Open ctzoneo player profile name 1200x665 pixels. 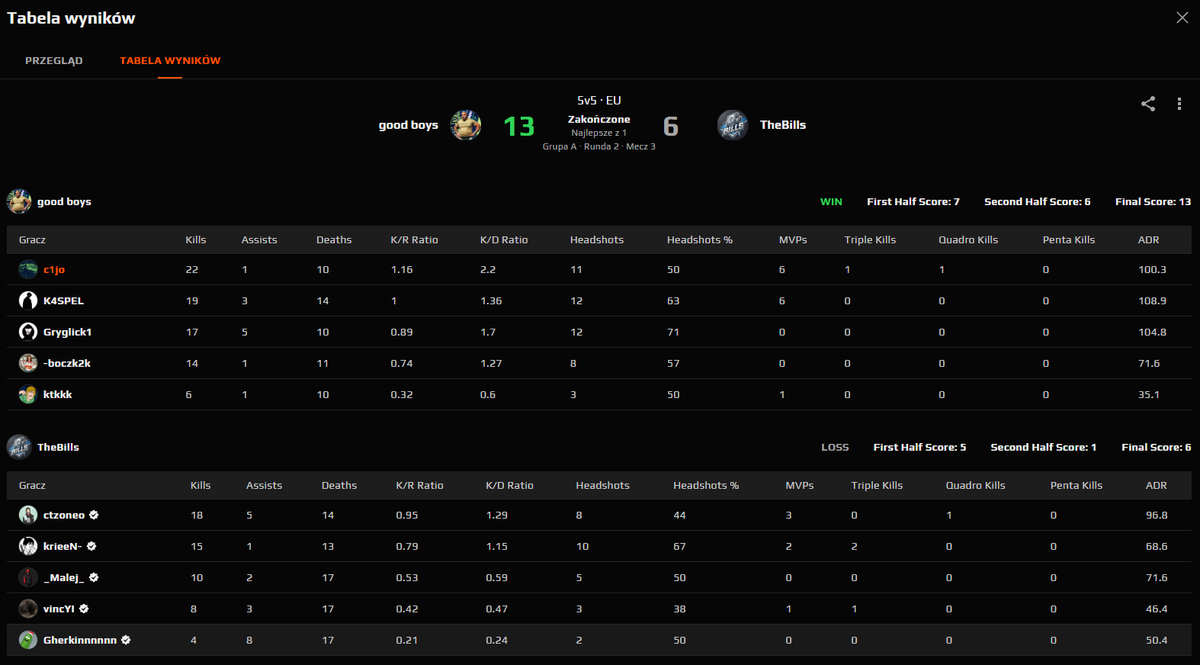pyautogui.click(x=64, y=515)
